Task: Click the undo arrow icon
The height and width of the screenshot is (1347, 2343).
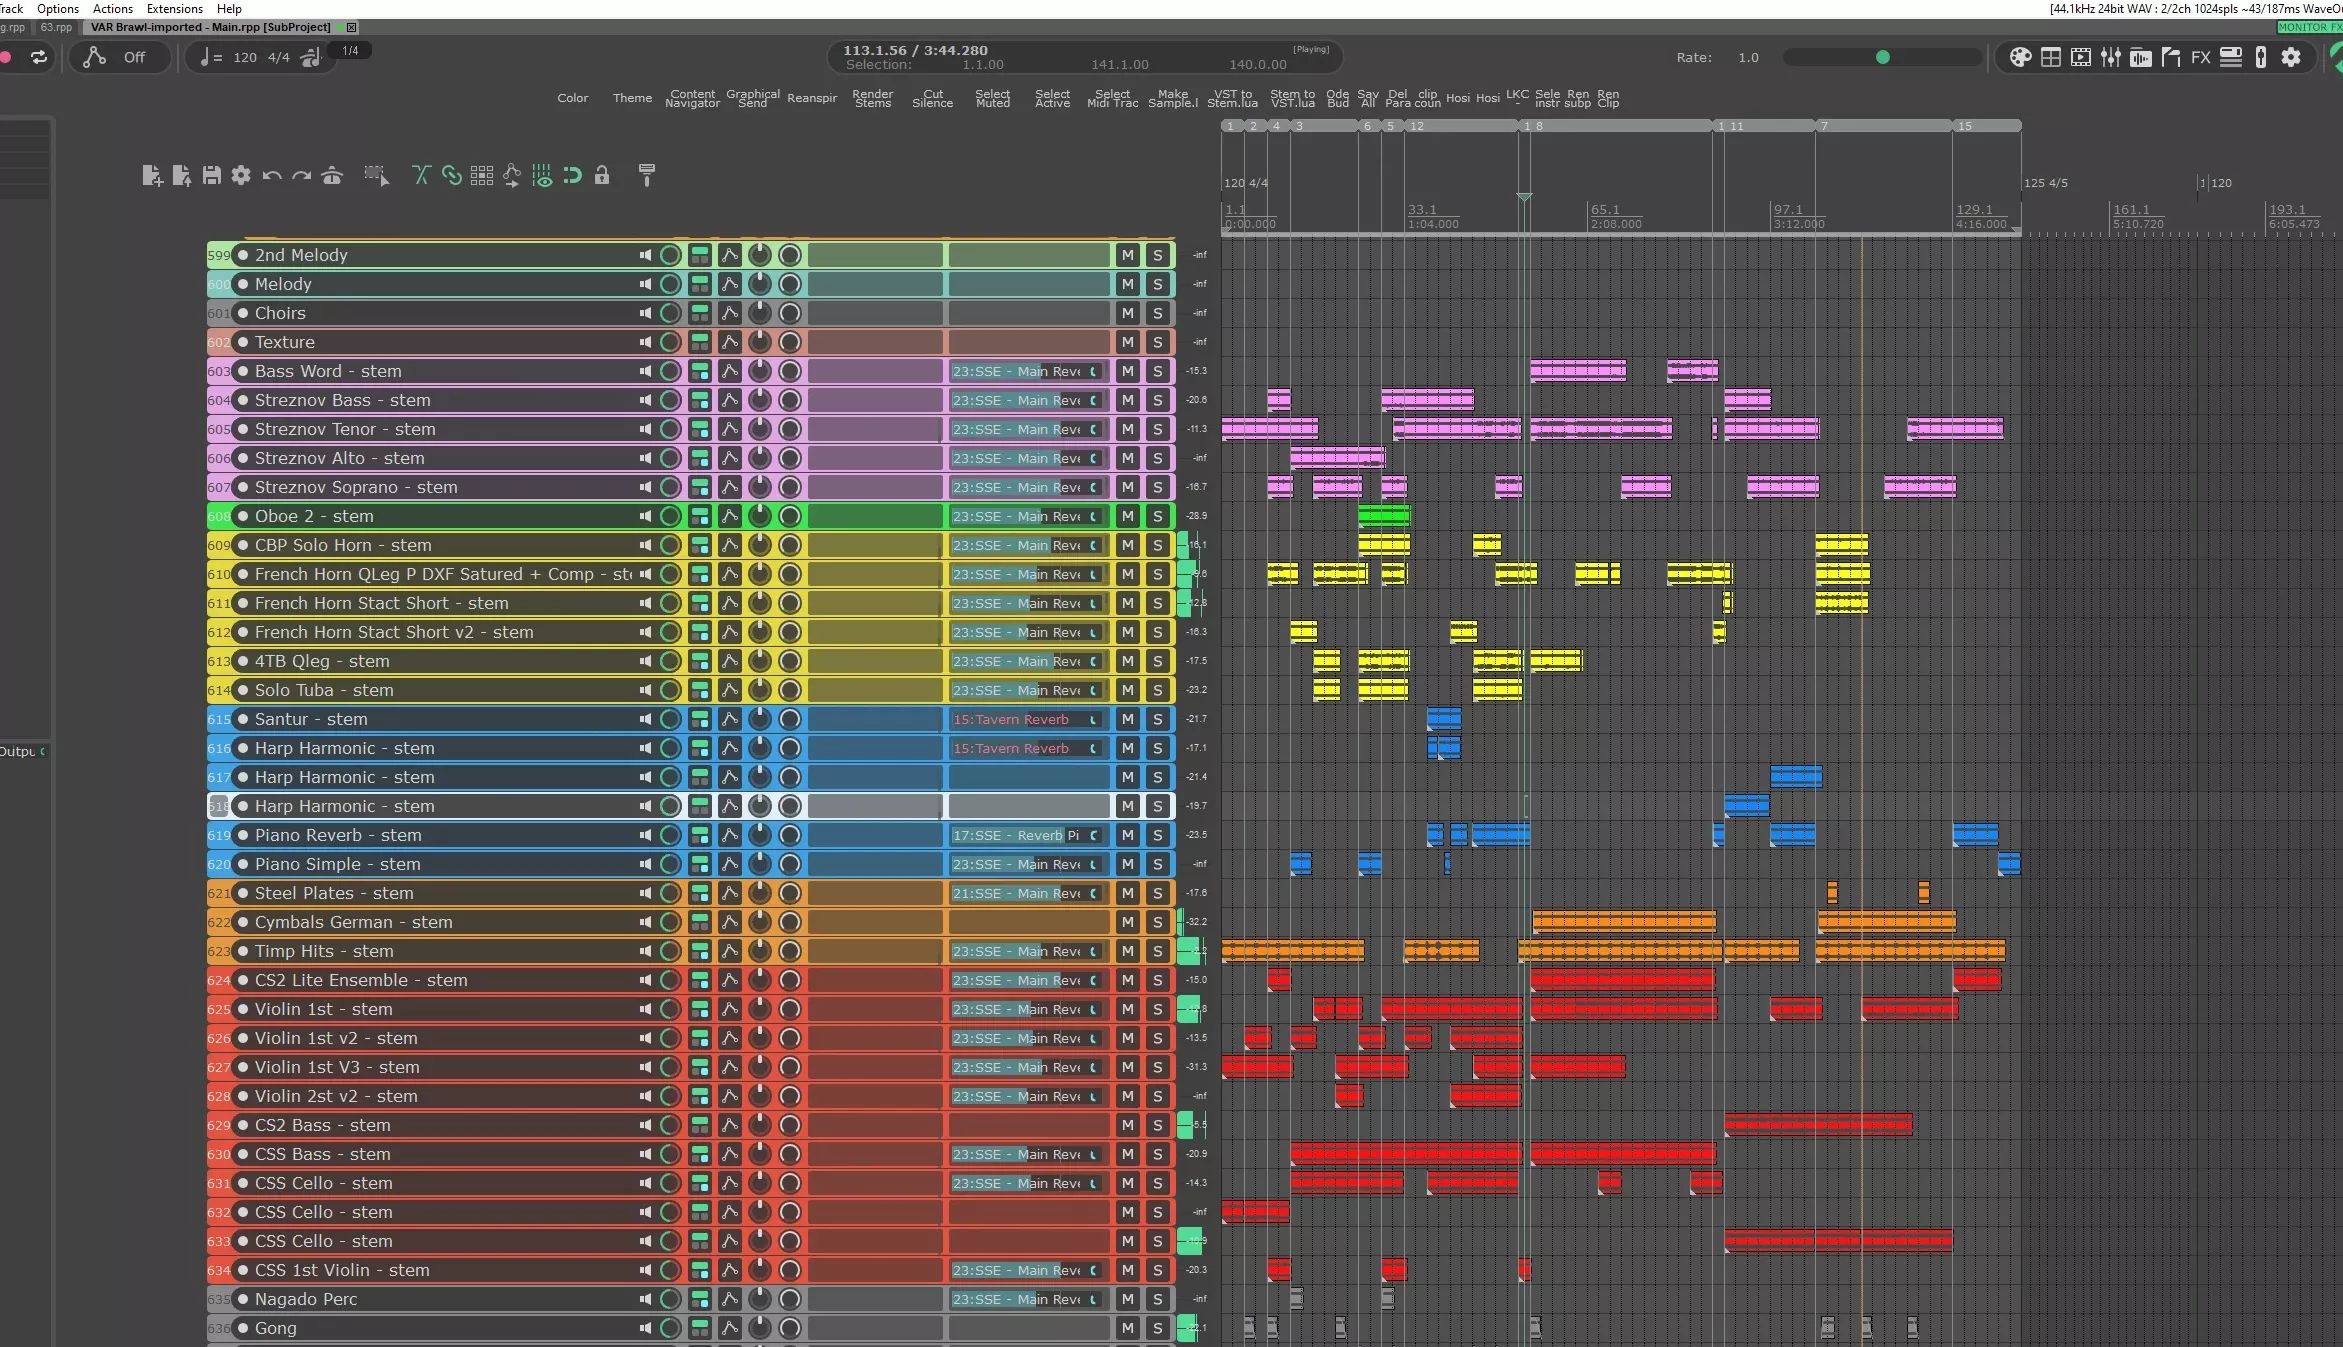Action: tap(271, 176)
